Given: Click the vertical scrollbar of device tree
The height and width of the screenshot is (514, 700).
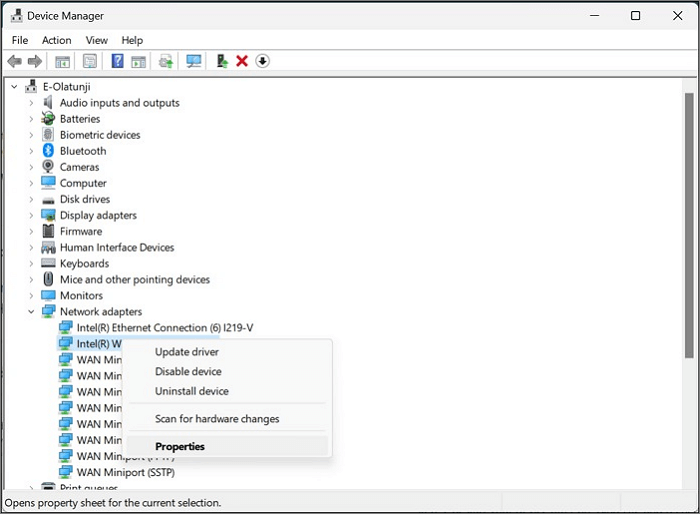Looking at the screenshot, I should [688, 220].
